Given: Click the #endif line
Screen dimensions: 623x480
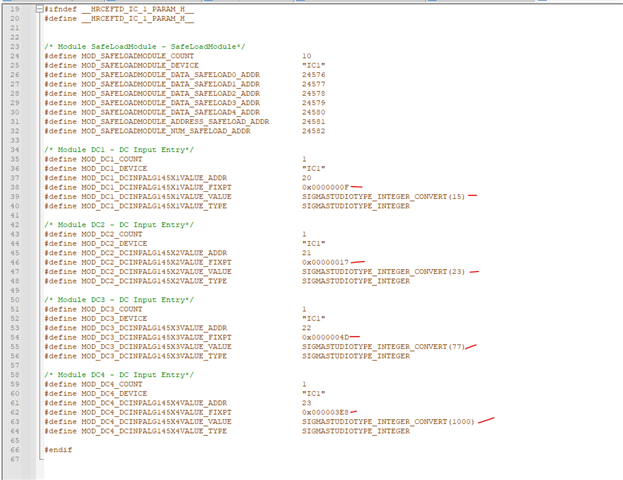Looking at the screenshot, I should coord(58,450).
